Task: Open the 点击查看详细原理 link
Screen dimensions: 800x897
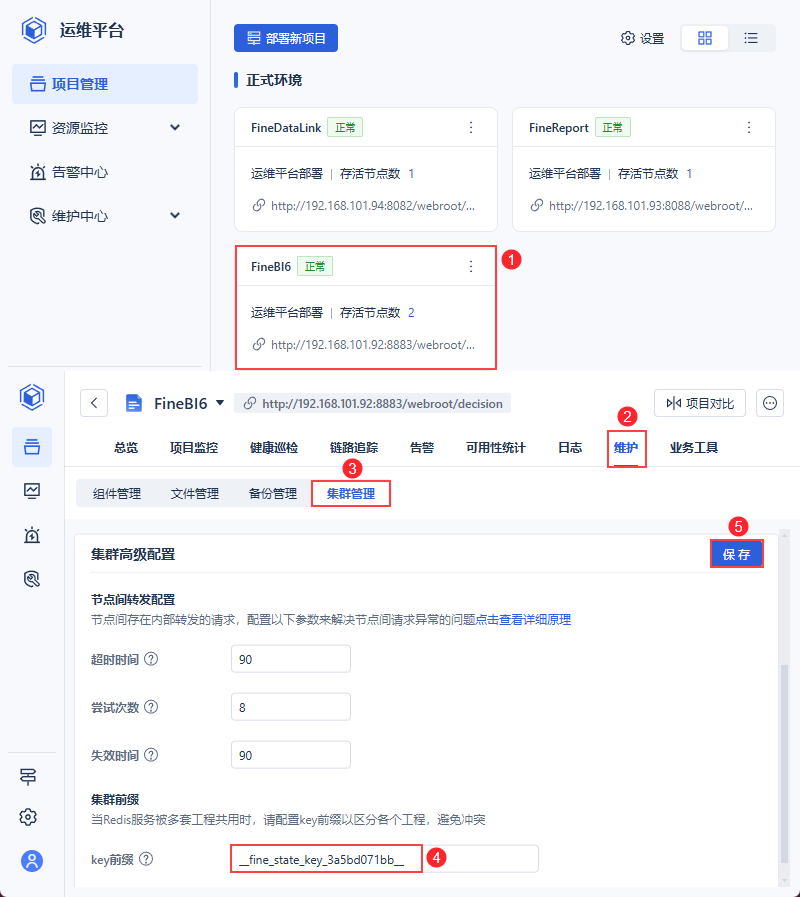Action: pyautogui.click(x=524, y=620)
